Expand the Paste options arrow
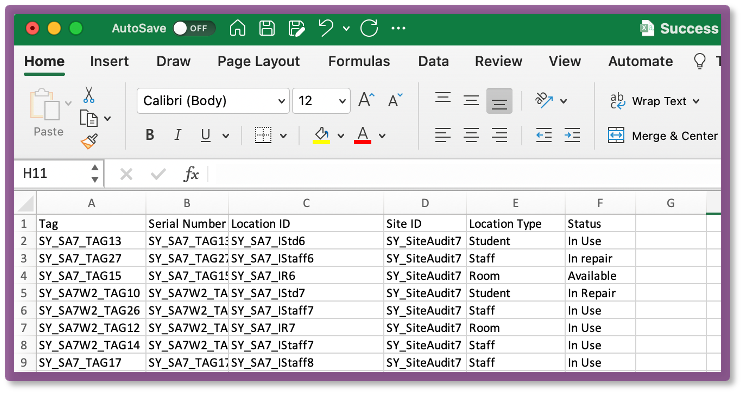The image size is (744, 394). (68, 103)
